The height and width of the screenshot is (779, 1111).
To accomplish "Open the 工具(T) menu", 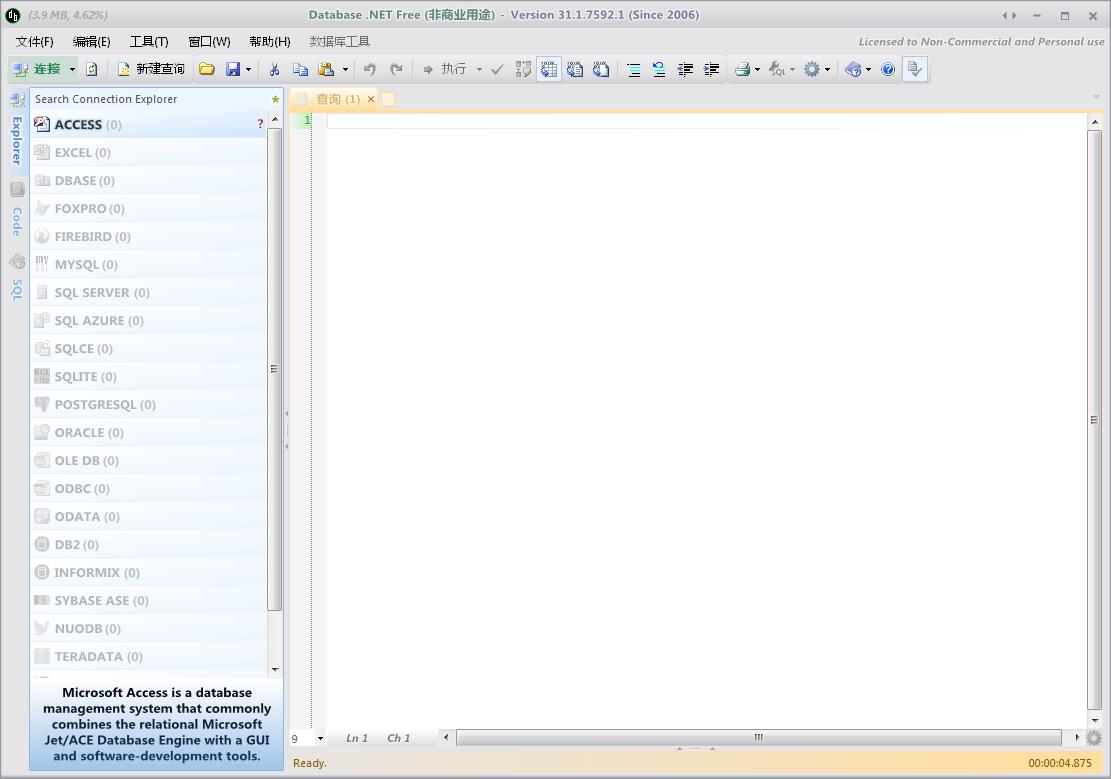I will (149, 42).
